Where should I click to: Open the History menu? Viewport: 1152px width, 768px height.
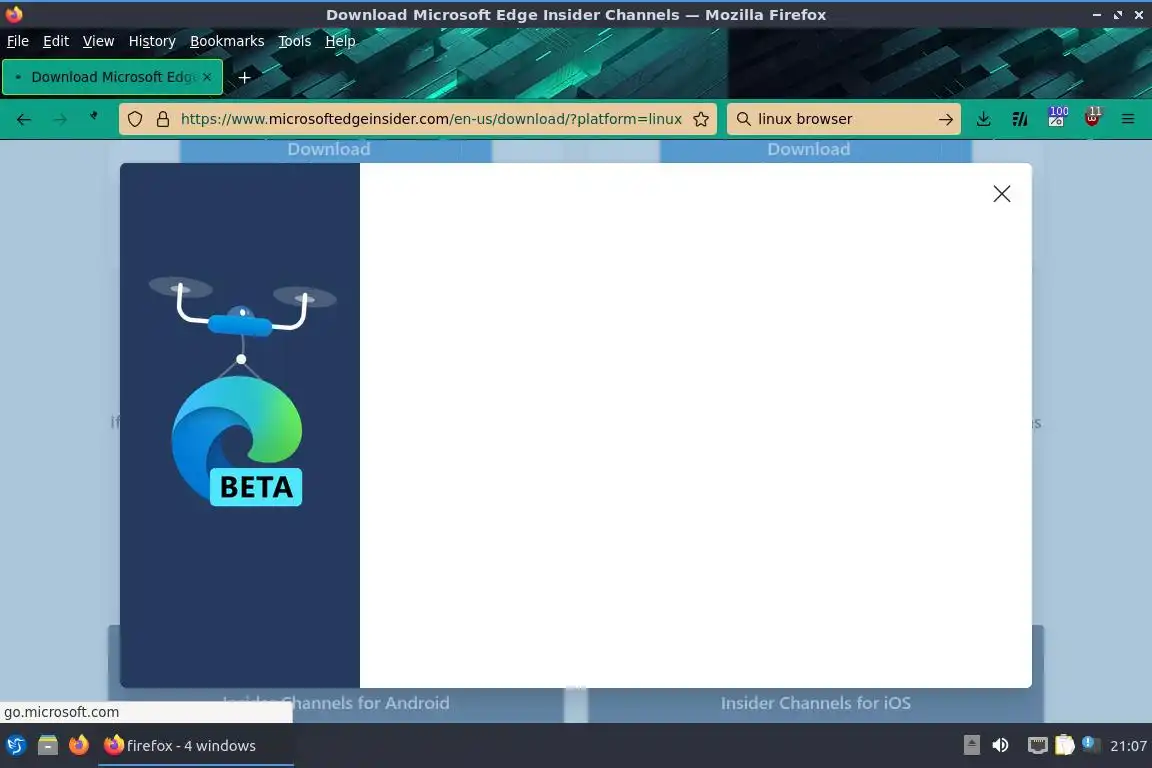152,41
